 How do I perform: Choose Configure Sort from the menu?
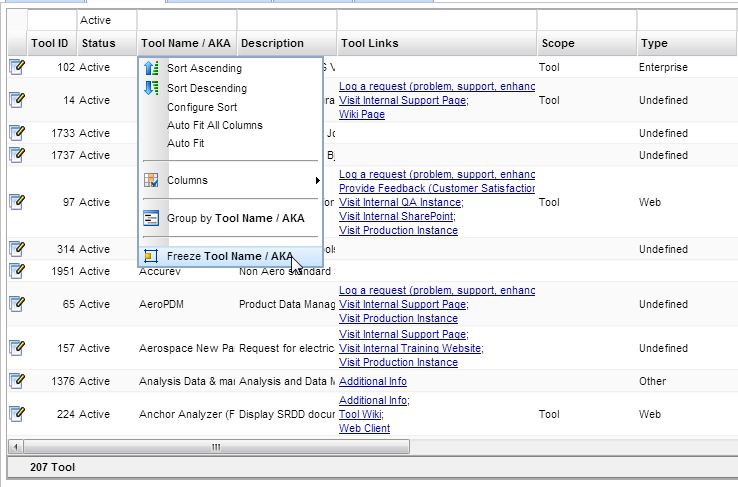pos(202,107)
